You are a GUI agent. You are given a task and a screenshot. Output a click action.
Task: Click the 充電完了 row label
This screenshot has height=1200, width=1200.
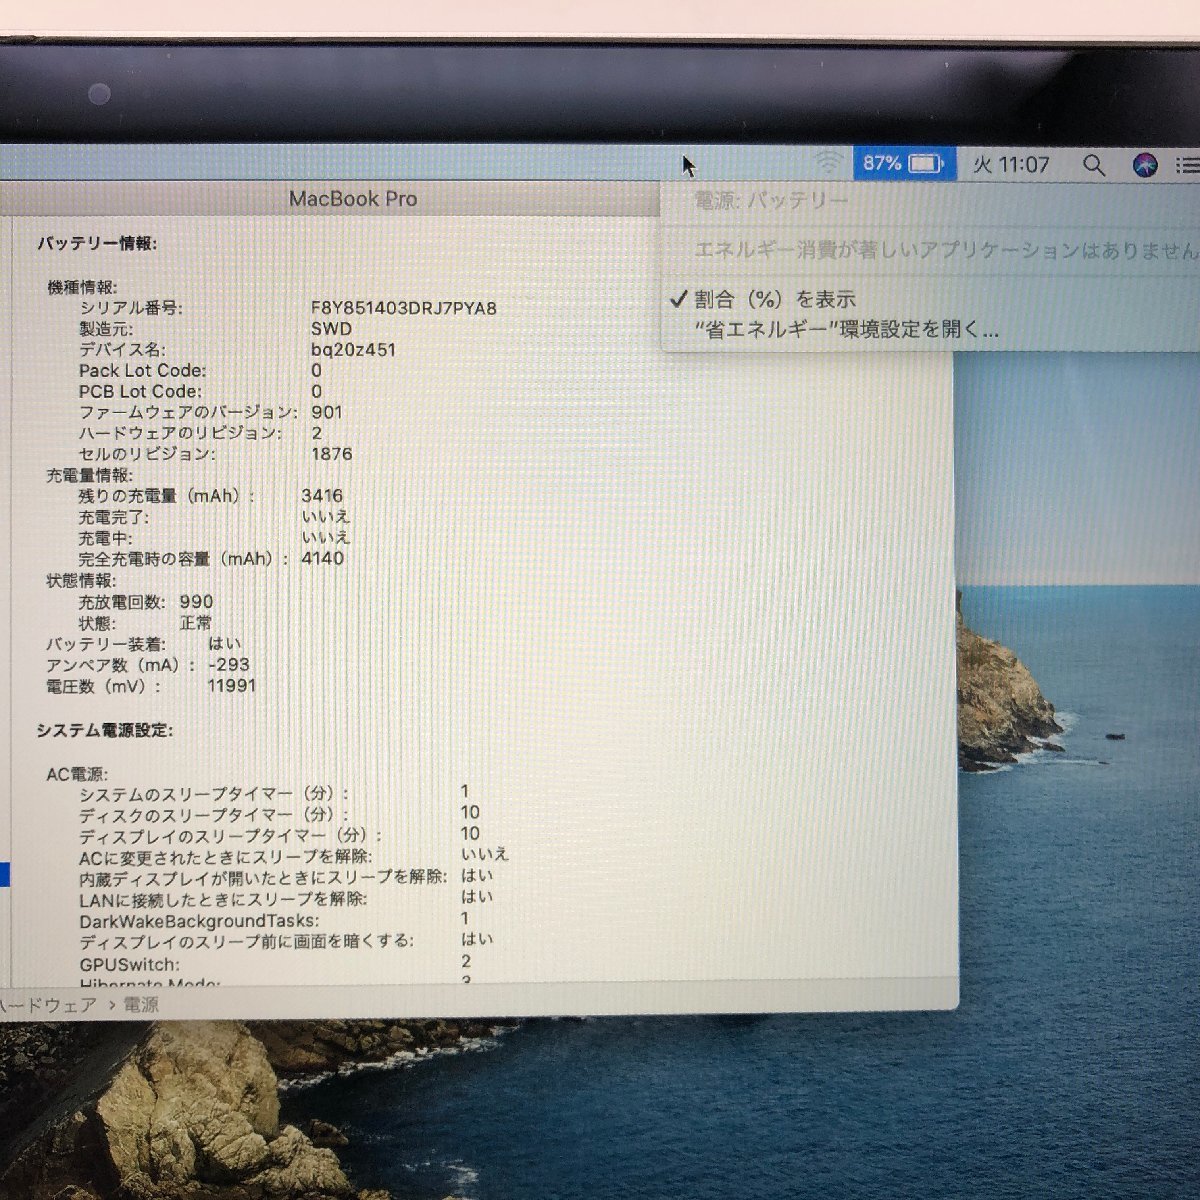pos(114,517)
